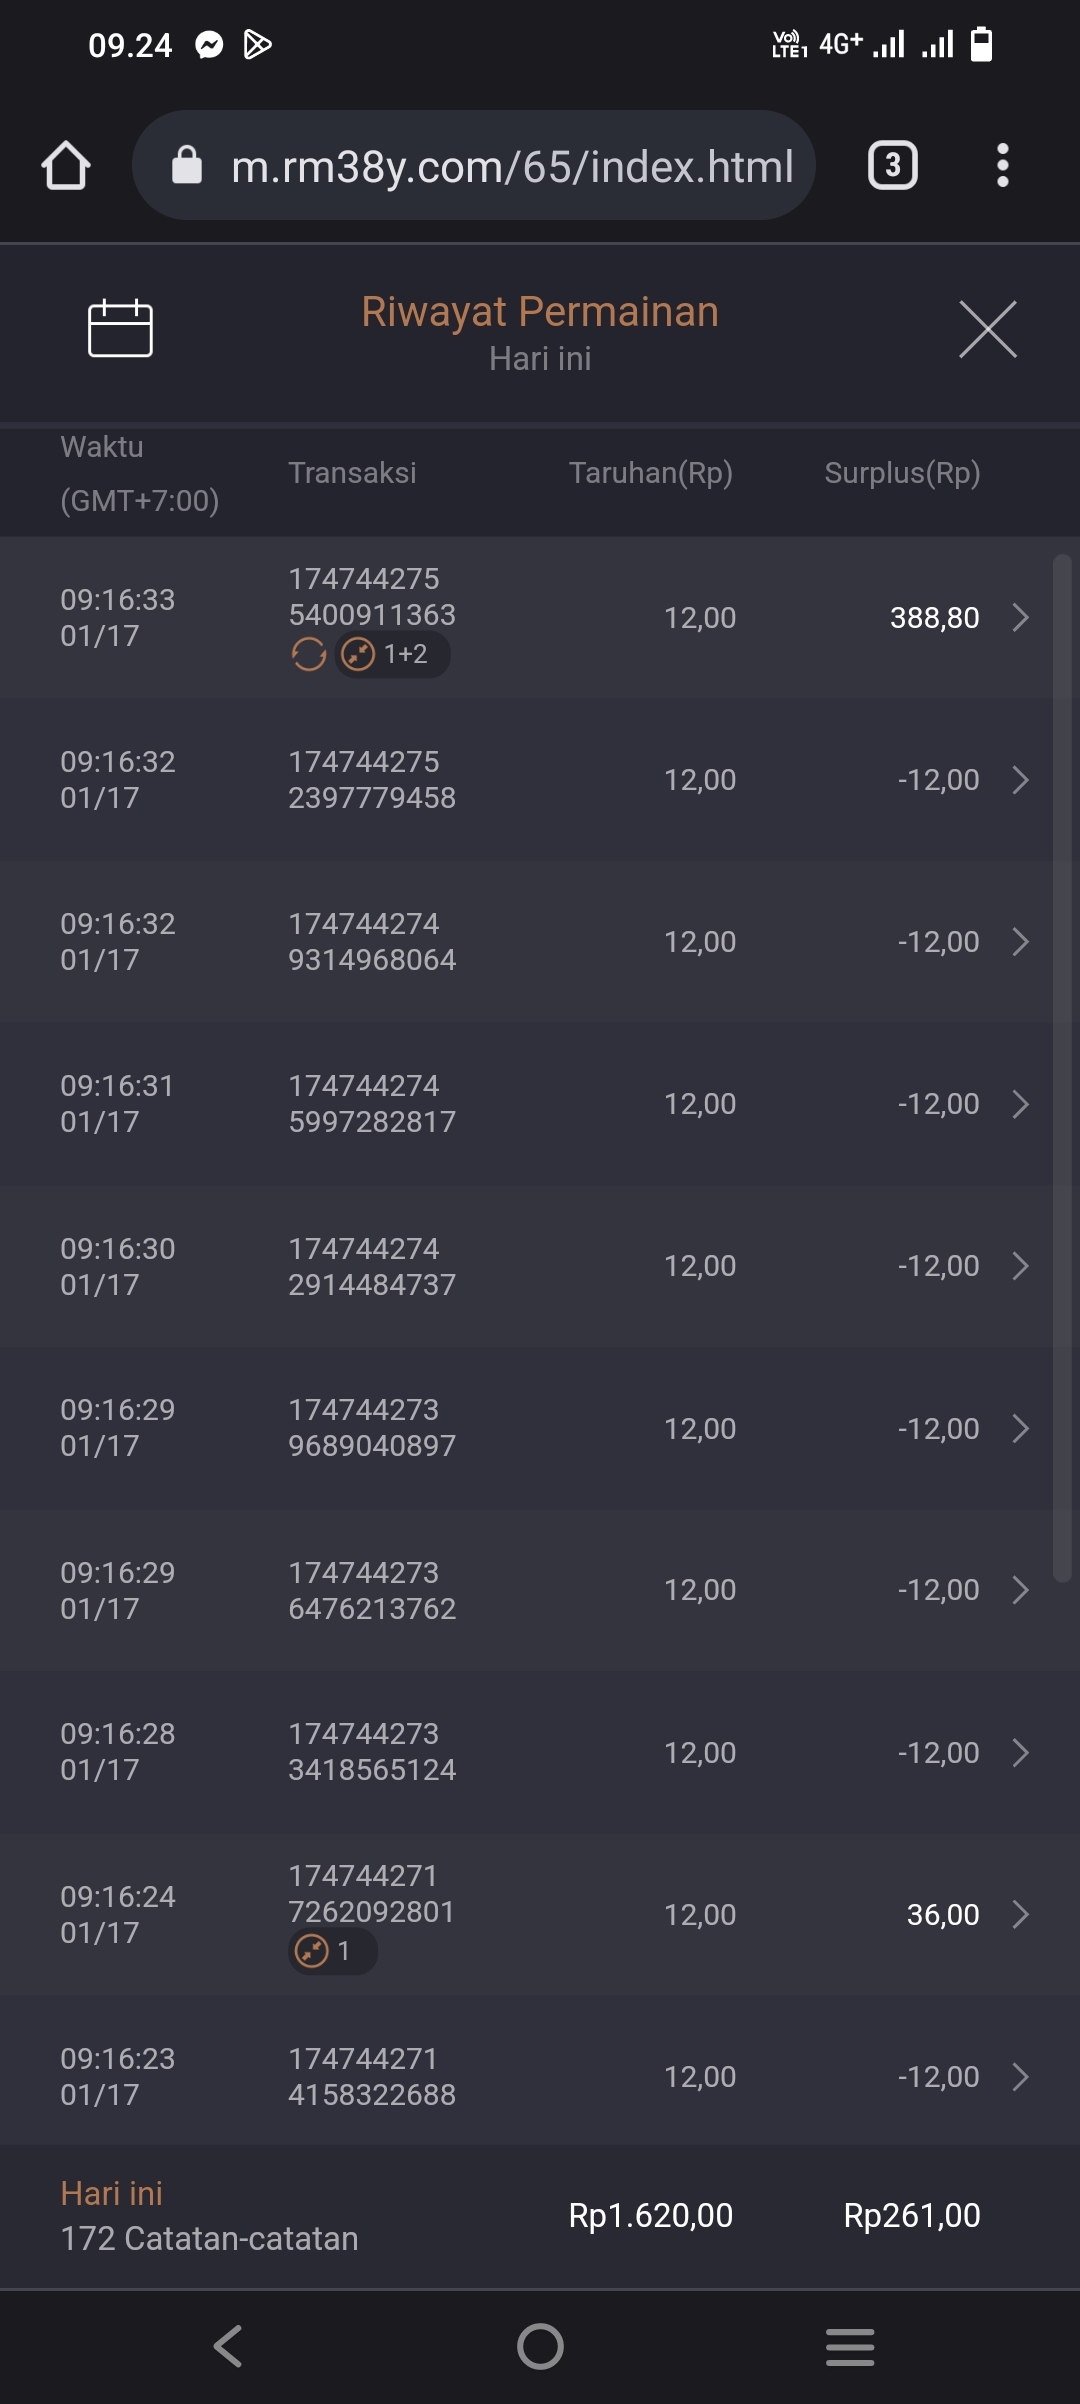Open the browser three-dot menu
The image size is (1080, 2404).
click(1002, 166)
